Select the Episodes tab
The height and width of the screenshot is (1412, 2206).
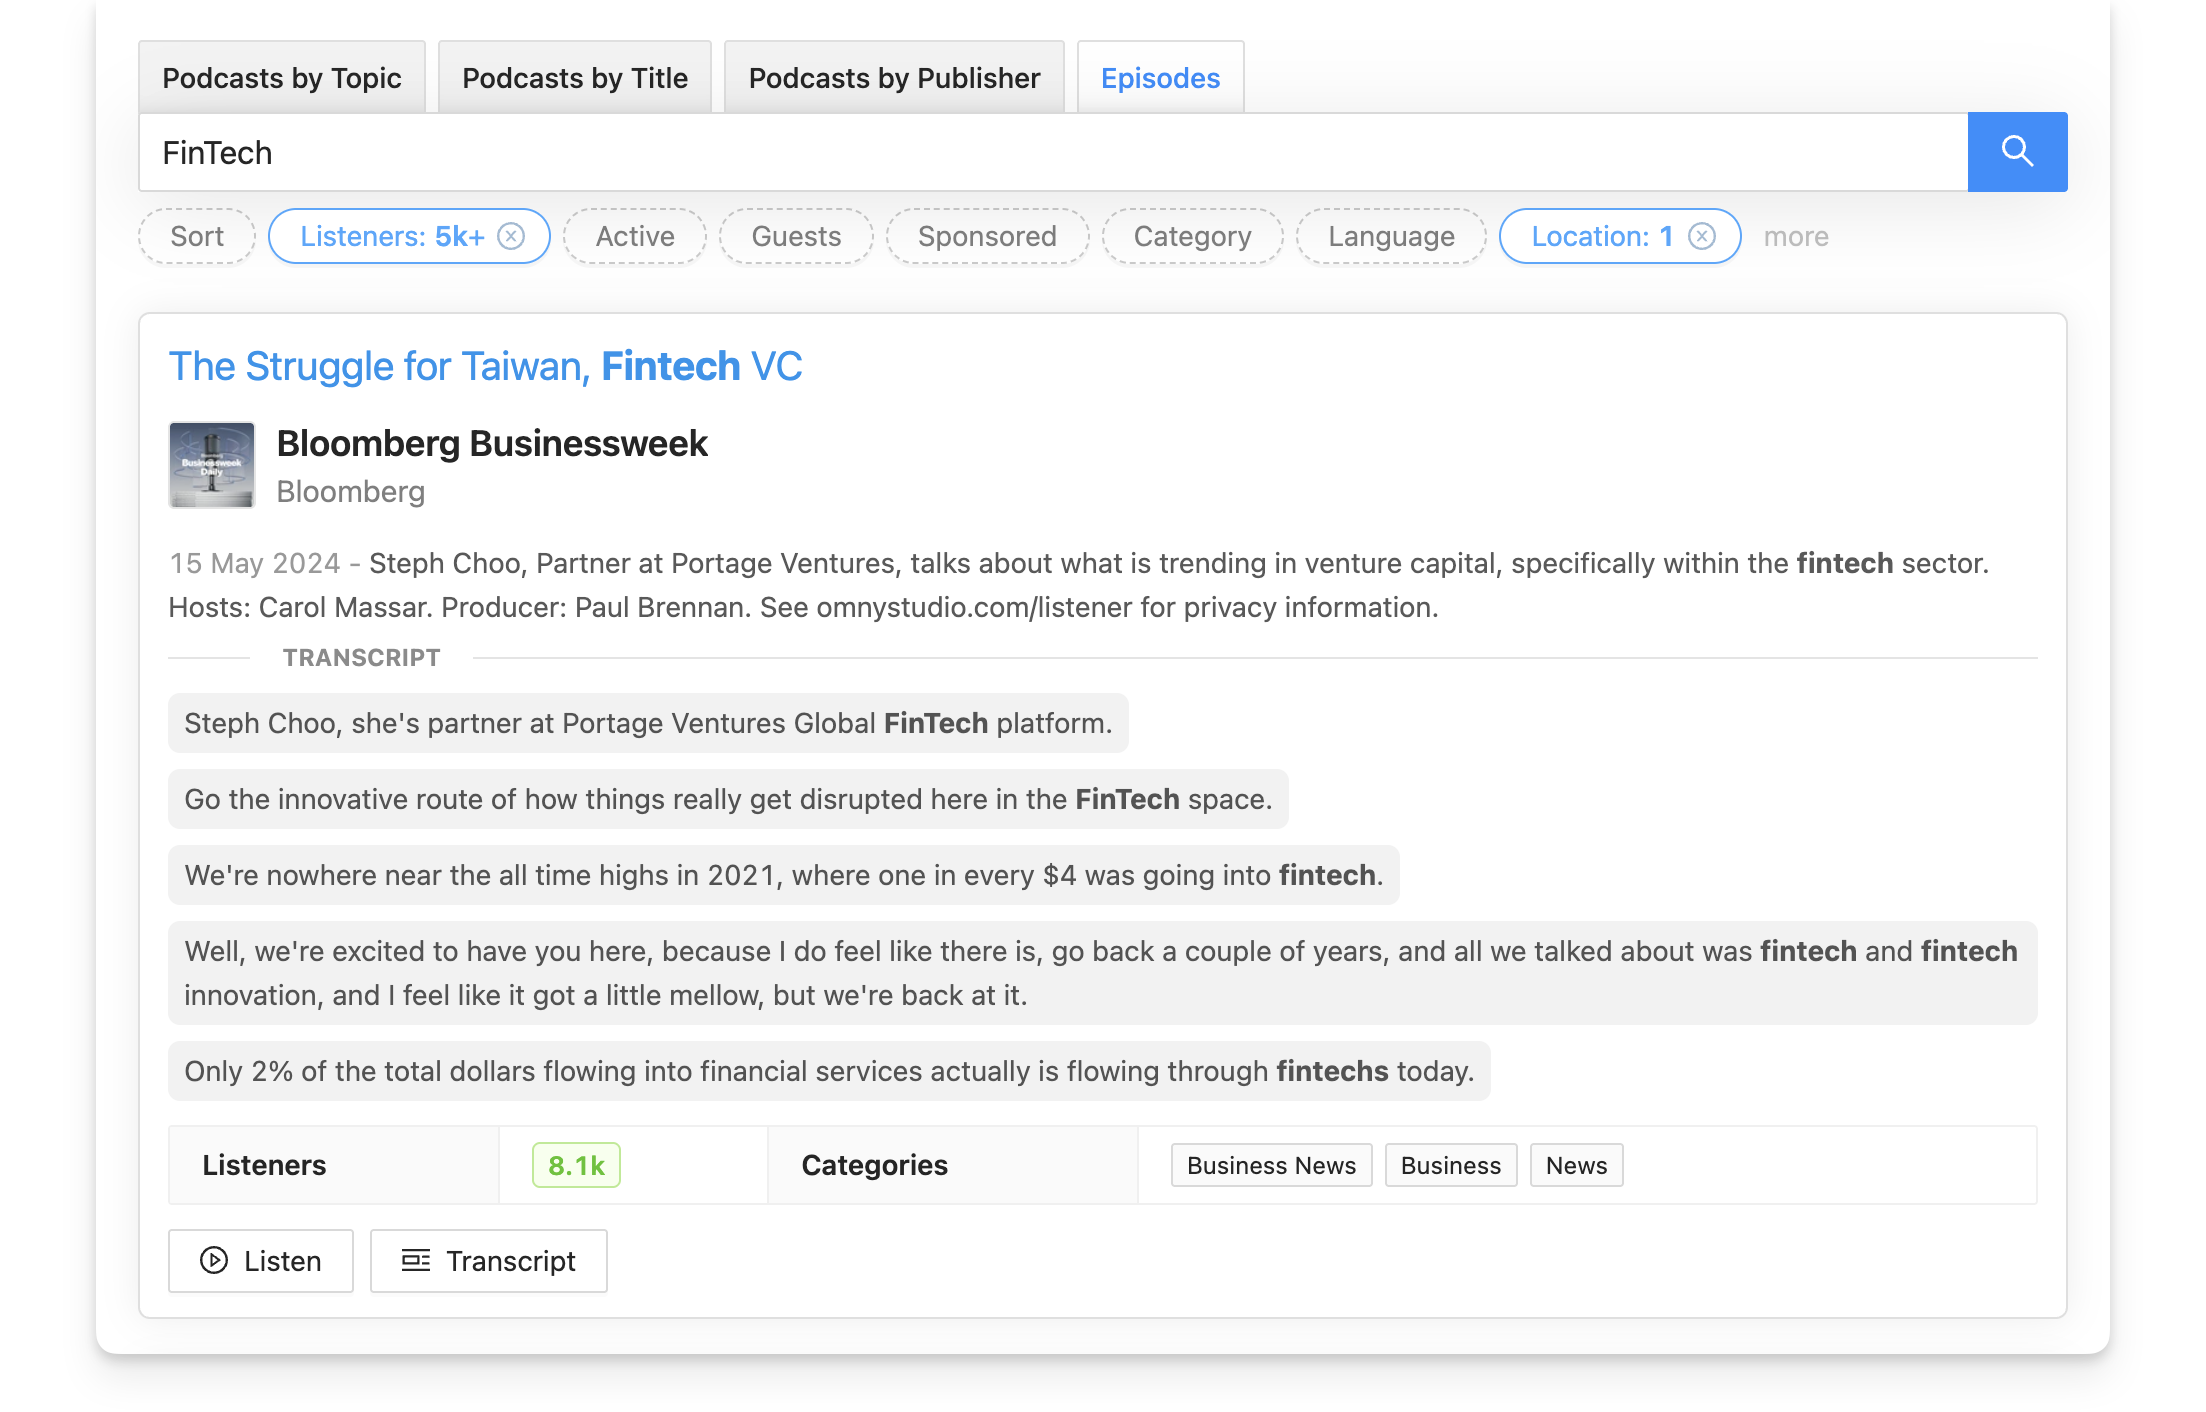pyautogui.click(x=1160, y=77)
